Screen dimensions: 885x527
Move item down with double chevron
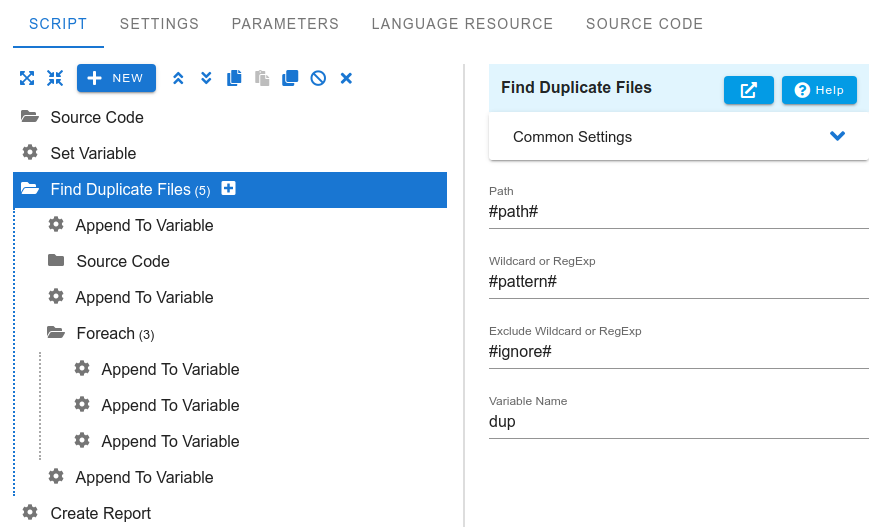pos(206,78)
